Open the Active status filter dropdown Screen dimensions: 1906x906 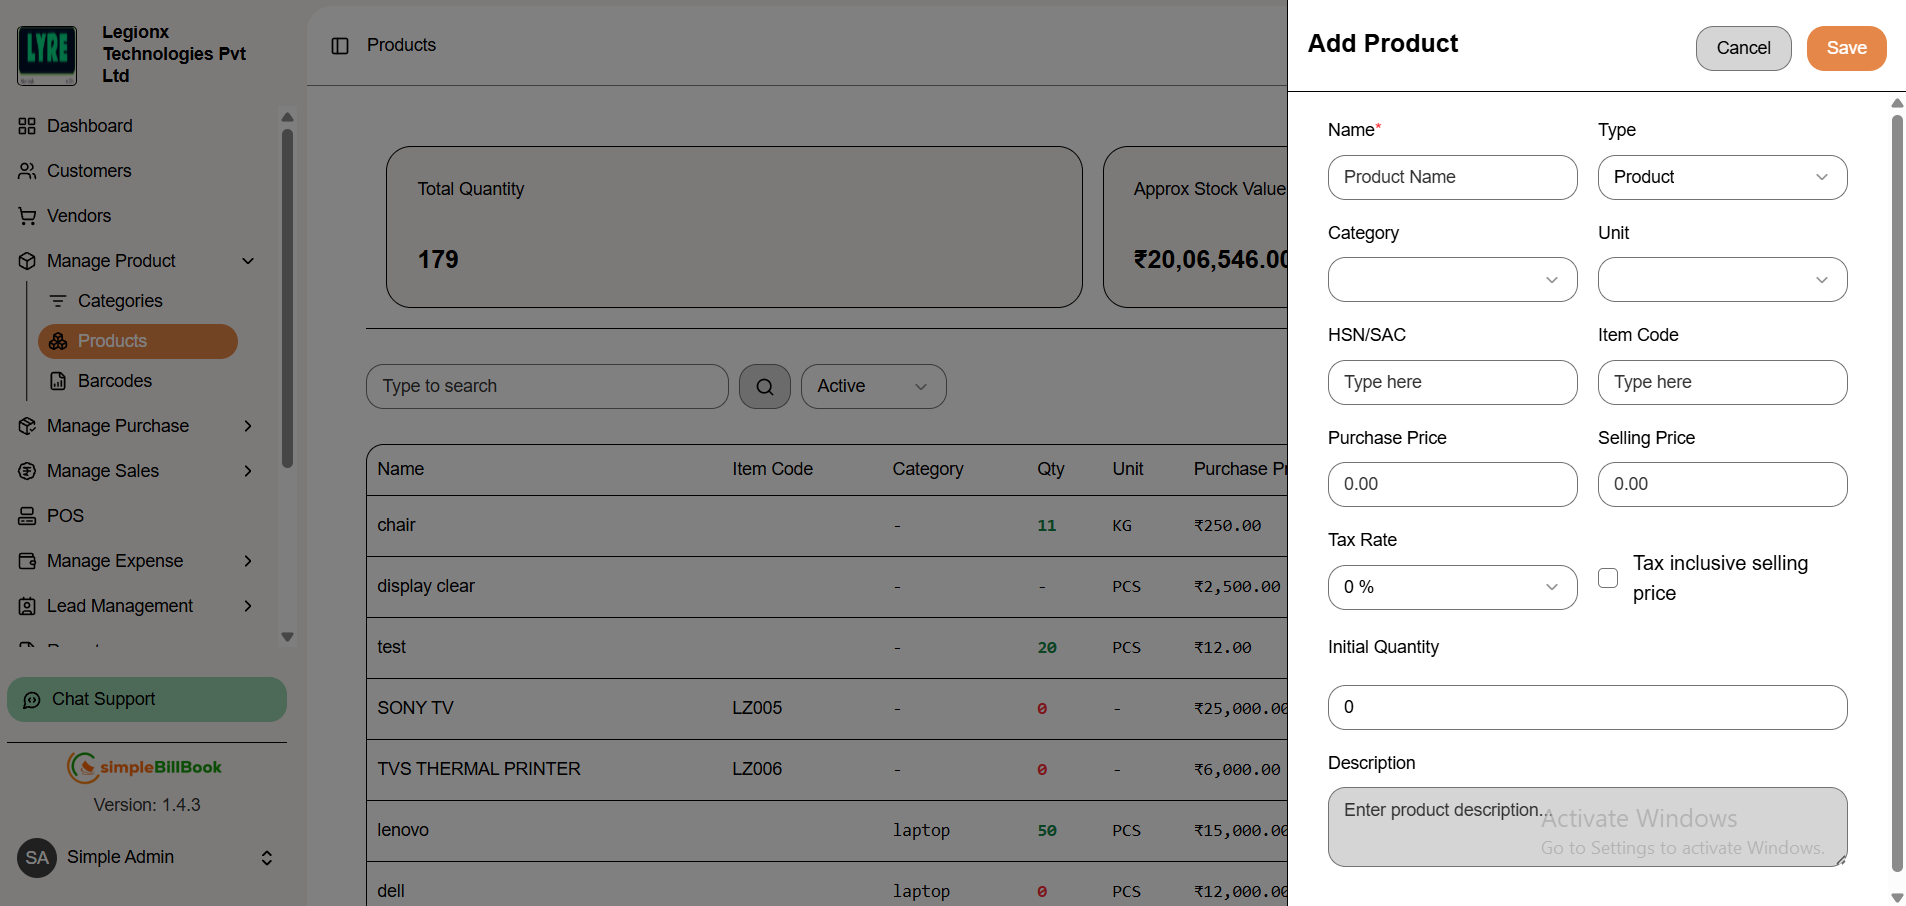pyautogui.click(x=873, y=386)
